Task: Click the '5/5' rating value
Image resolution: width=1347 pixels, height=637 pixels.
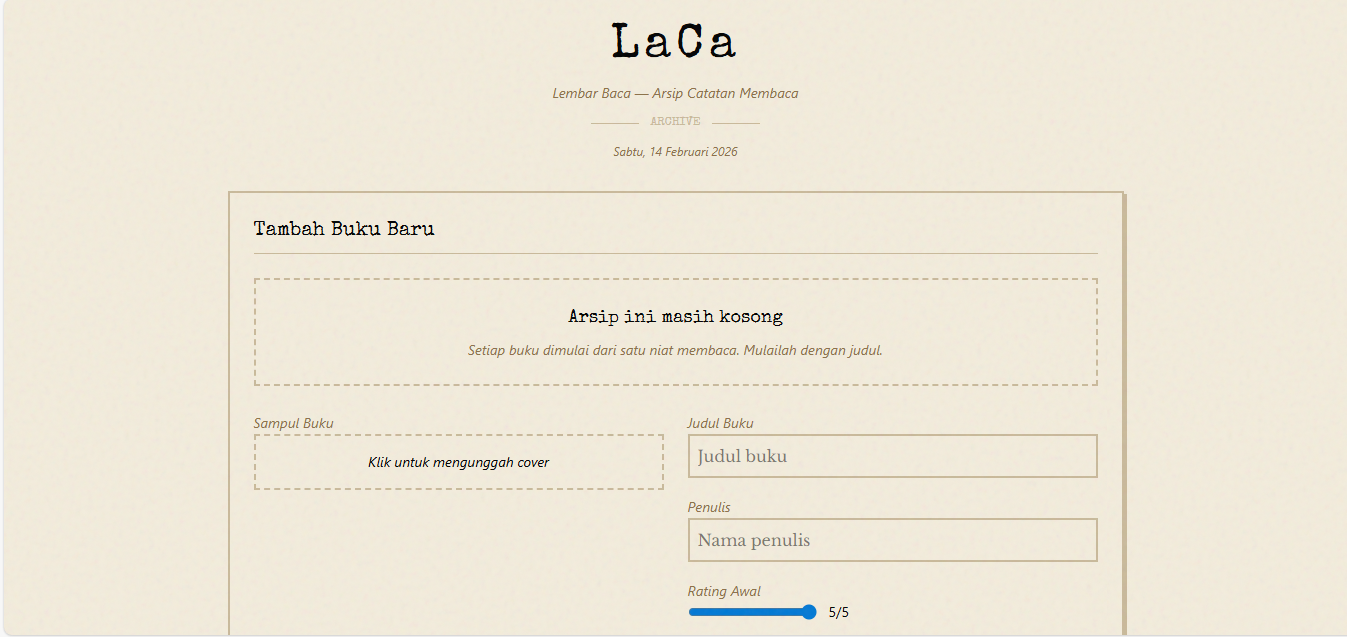Action: pos(839,613)
